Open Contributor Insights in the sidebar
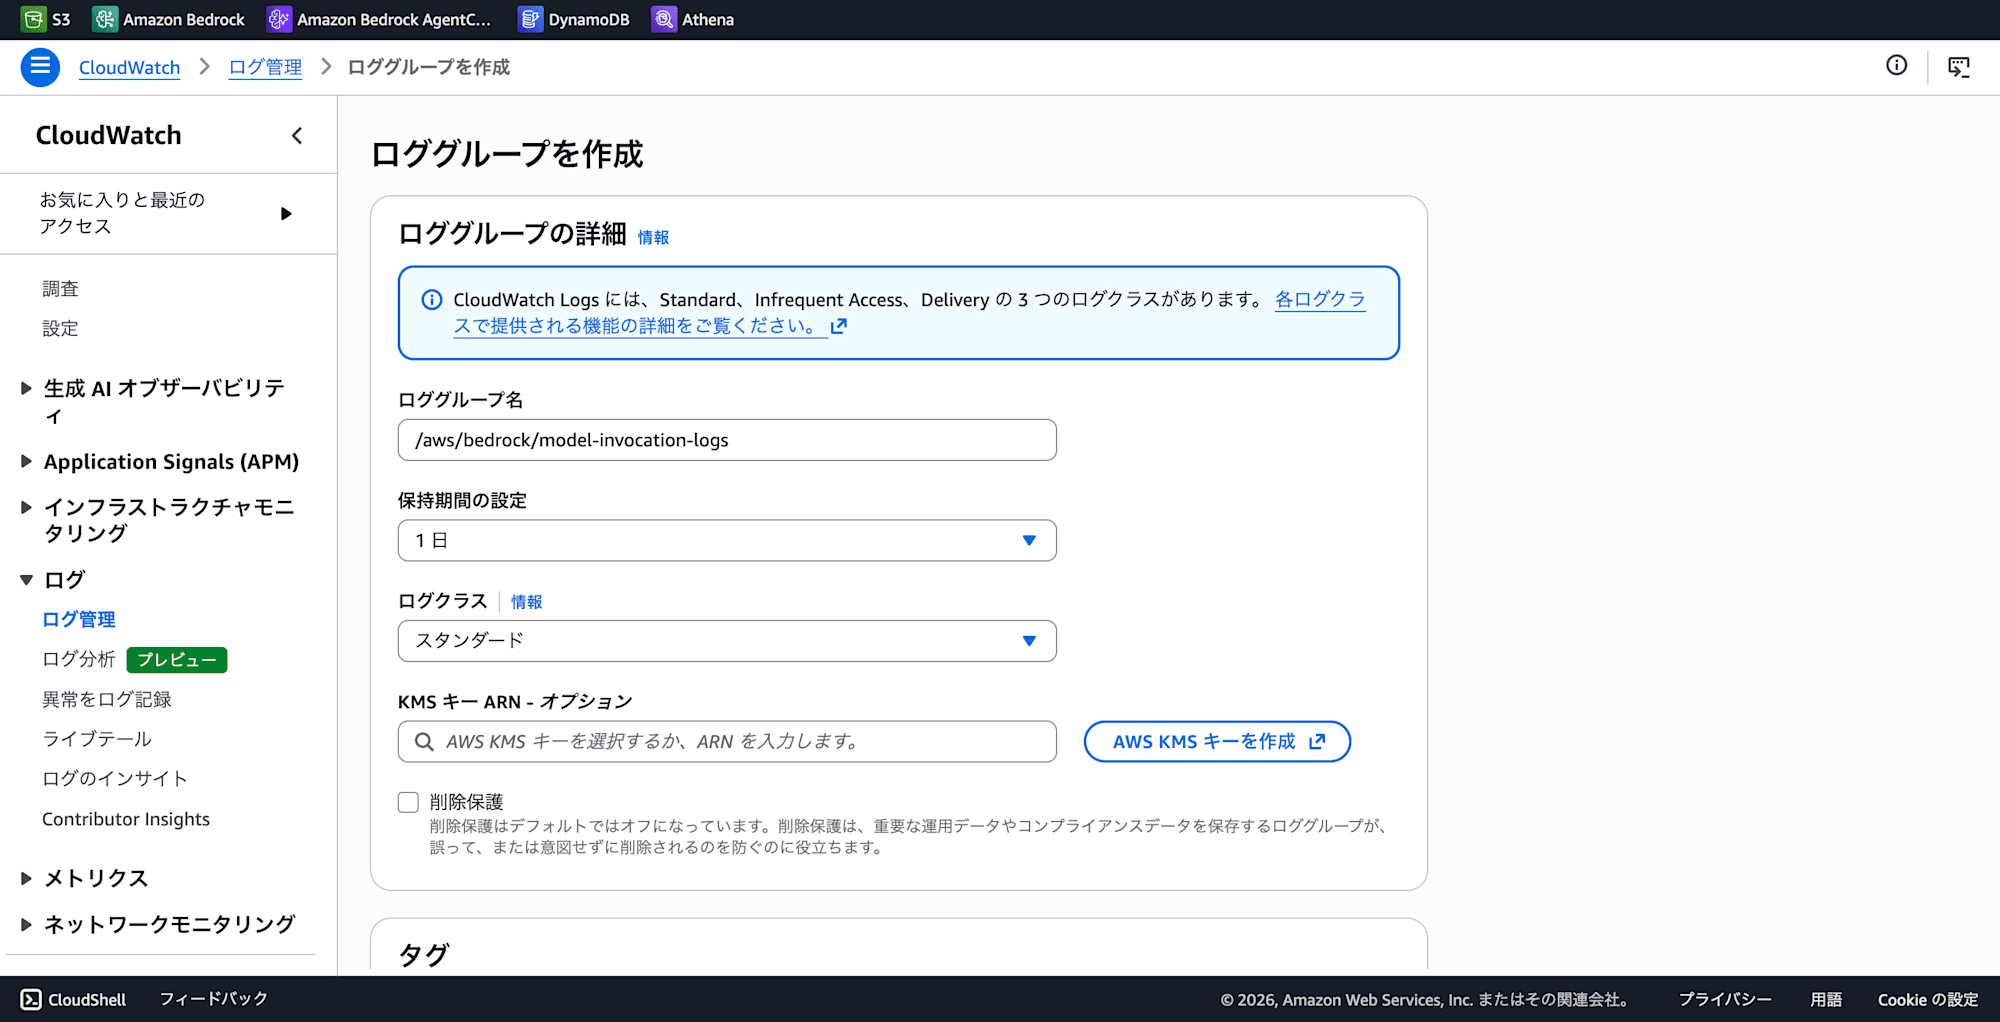The width and height of the screenshot is (2000, 1022). 126,819
